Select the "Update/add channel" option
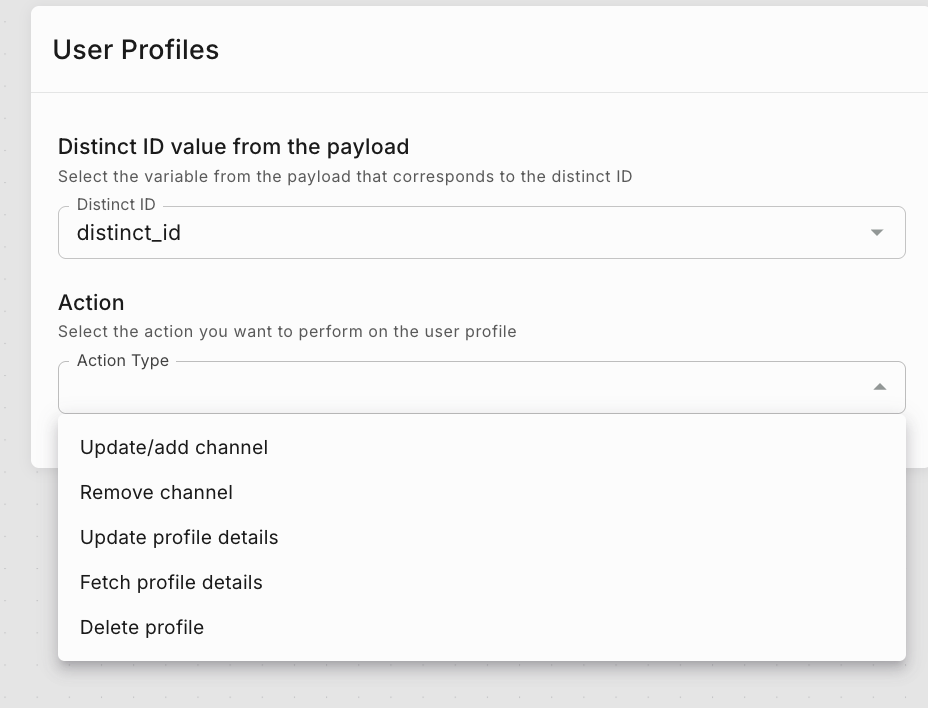The width and height of the screenshot is (928, 708). [x=174, y=447]
